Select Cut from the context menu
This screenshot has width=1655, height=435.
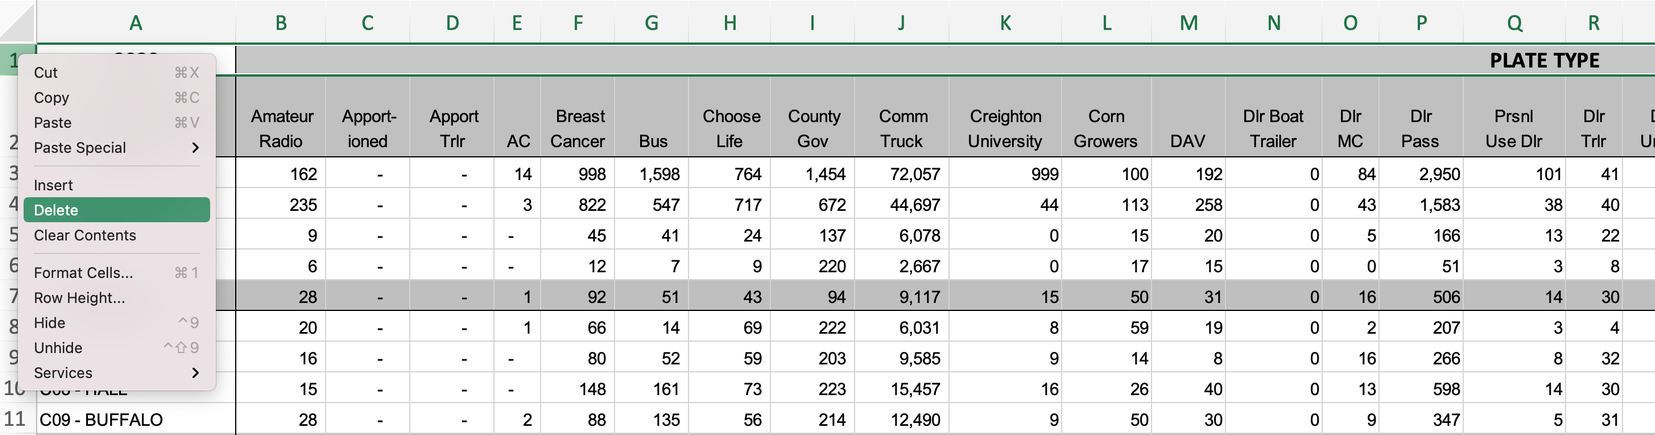[116, 72]
